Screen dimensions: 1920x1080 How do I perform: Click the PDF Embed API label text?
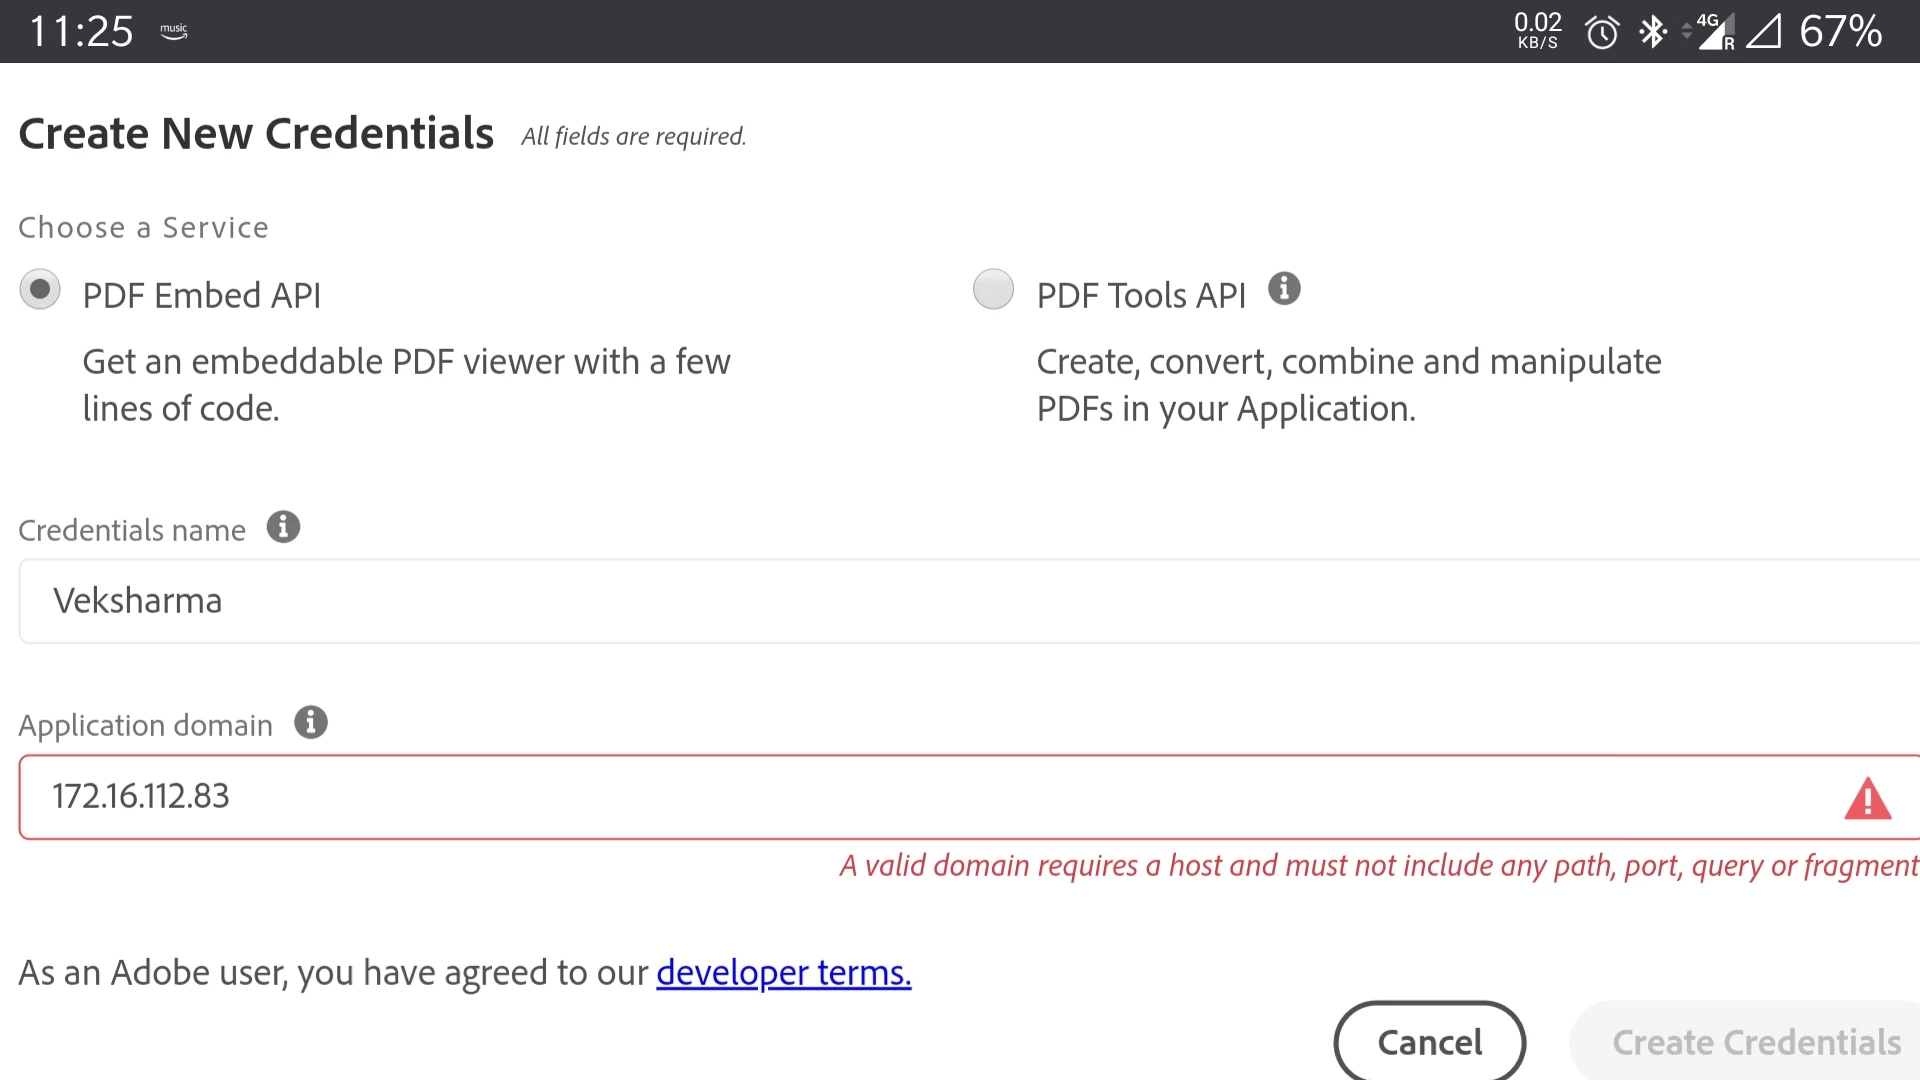point(202,296)
